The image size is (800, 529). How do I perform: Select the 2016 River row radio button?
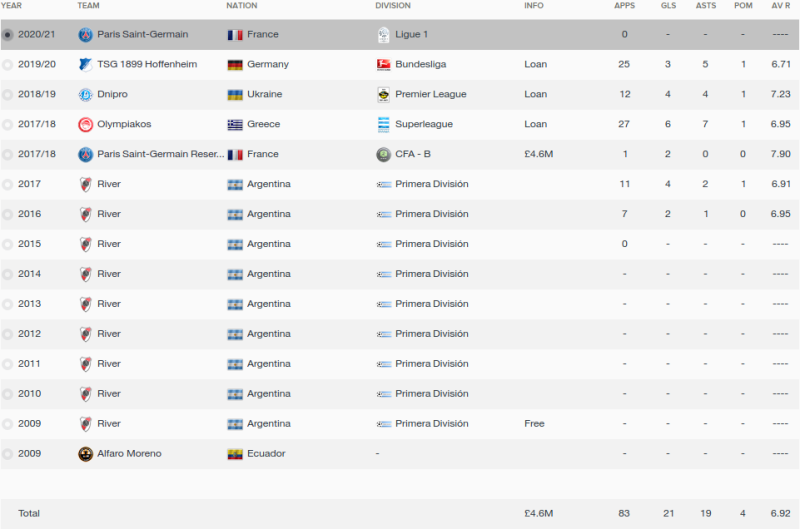pos(7,215)
